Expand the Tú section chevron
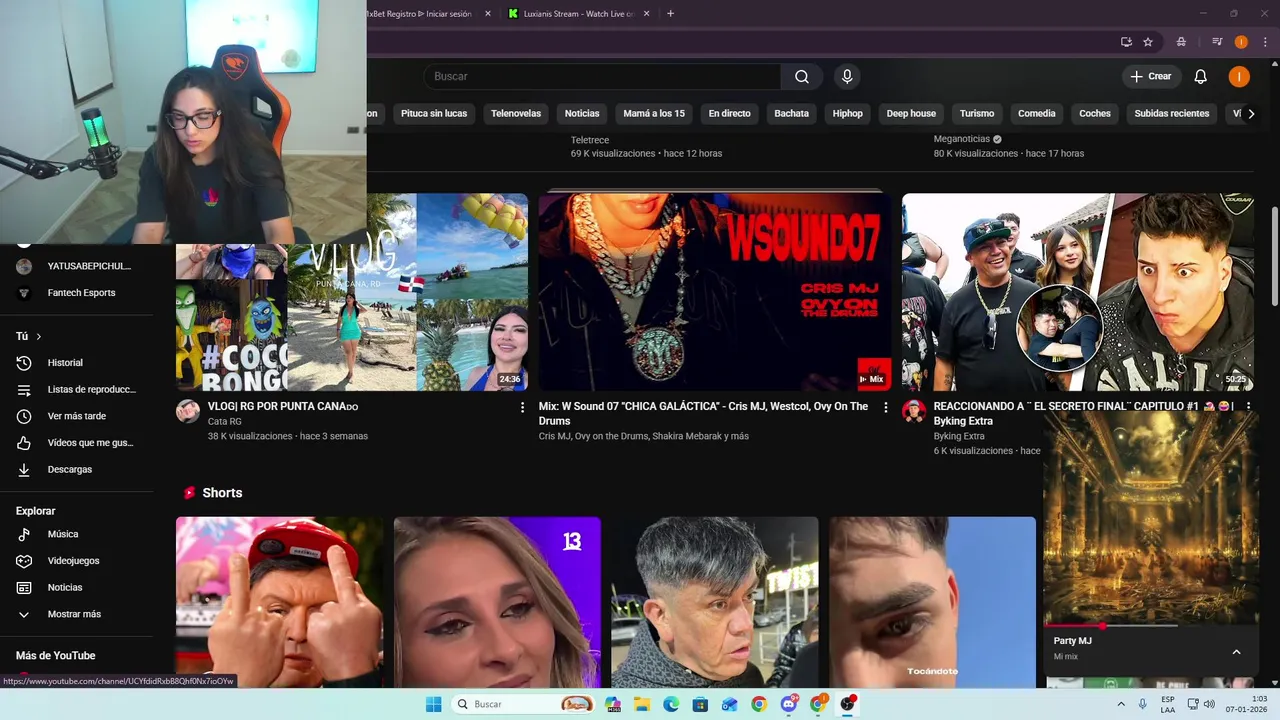Viewport: 1280px width, 720px height. tap(38, 337)
